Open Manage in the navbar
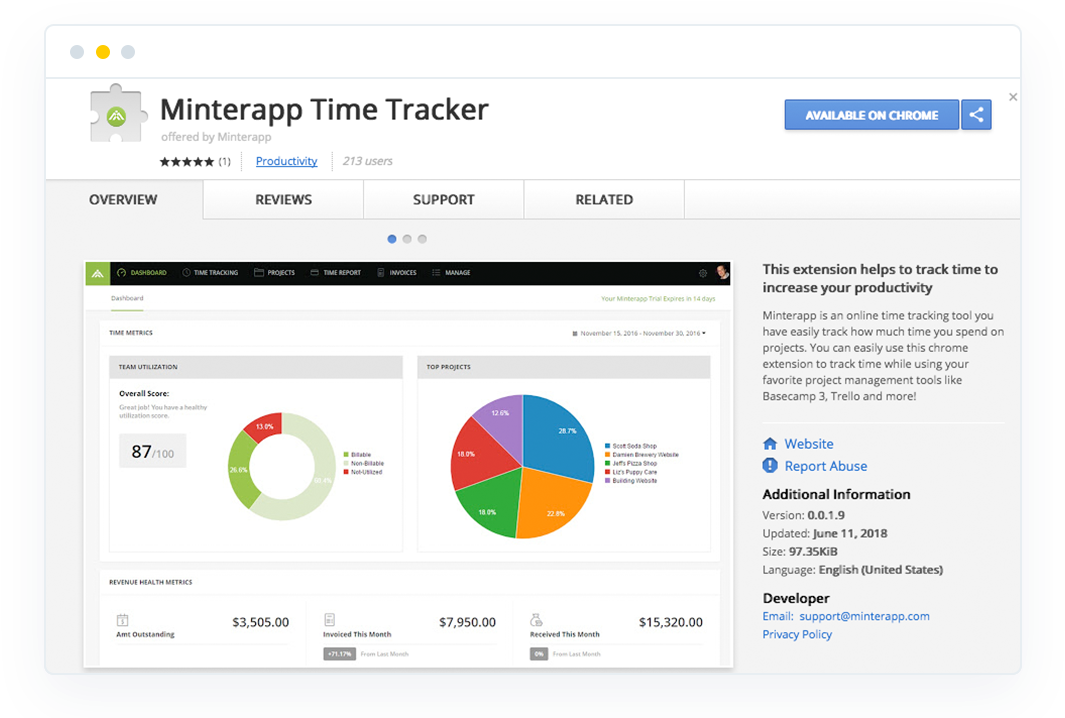 point(451,272)
